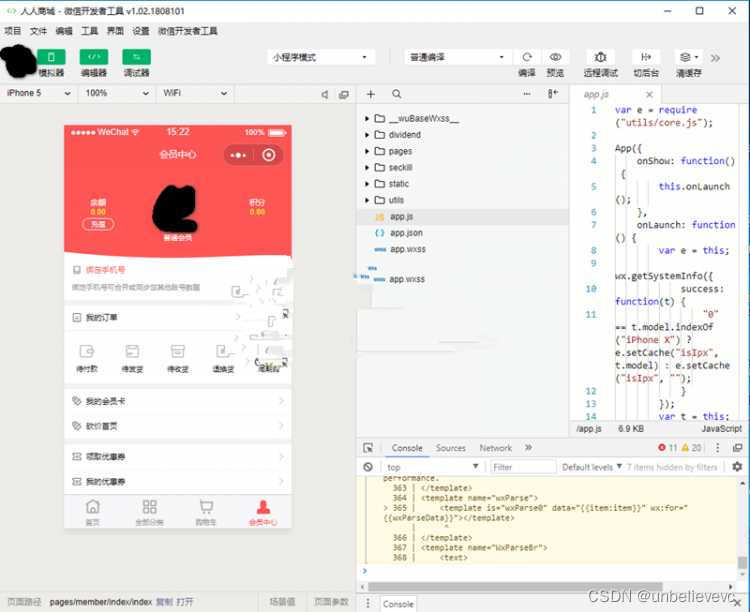This screenshot has width=750, height=612.
Task: Add a new file with plus icon
Action: (371, 94)
